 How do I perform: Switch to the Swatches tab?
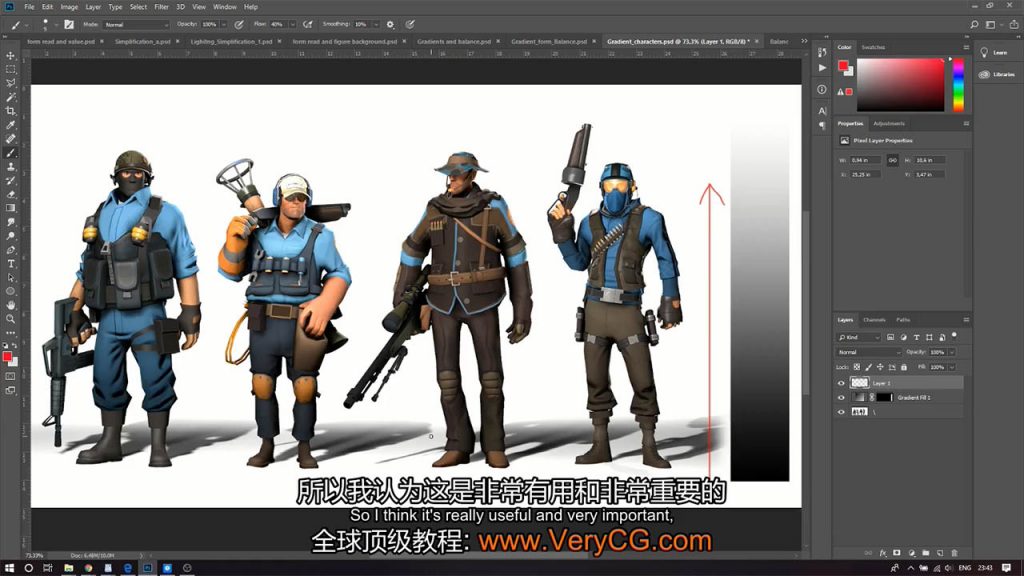pyautogui.click(x=872, y=47)
